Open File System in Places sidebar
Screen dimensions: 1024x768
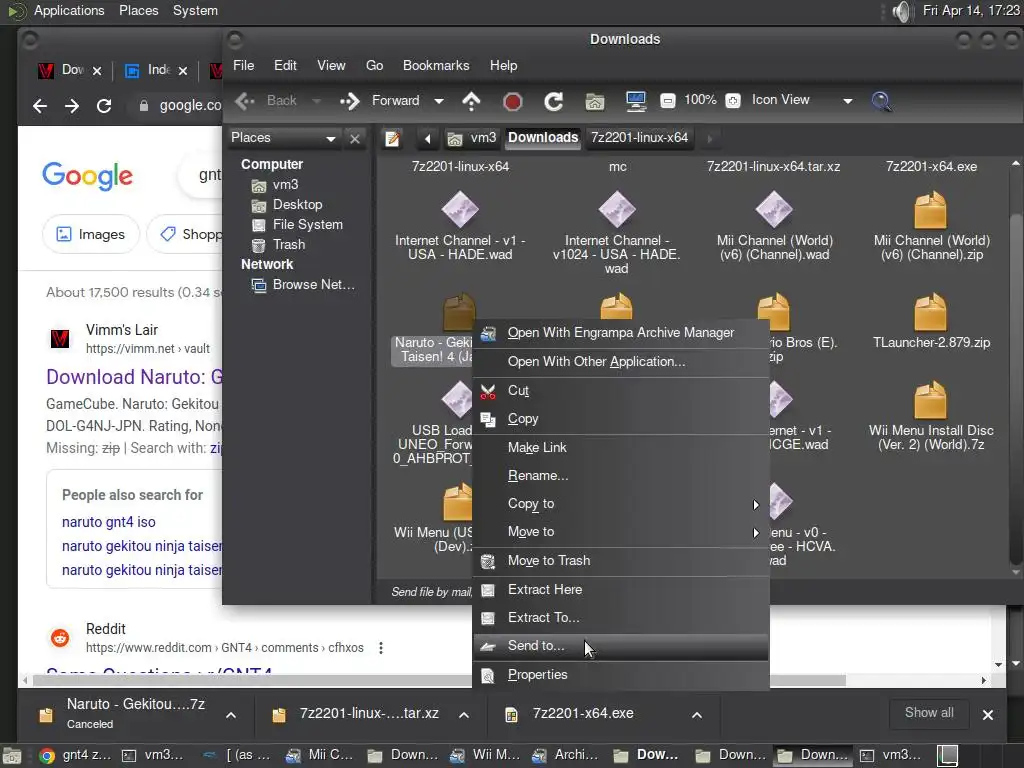click(x=297, y=225)
